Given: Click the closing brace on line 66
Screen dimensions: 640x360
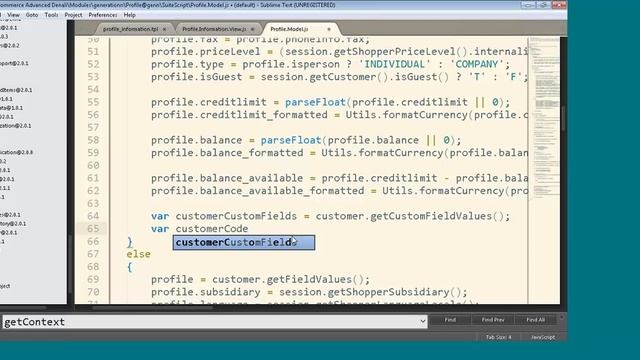Looking at the screenshot, I should click(x=130, y=242).
